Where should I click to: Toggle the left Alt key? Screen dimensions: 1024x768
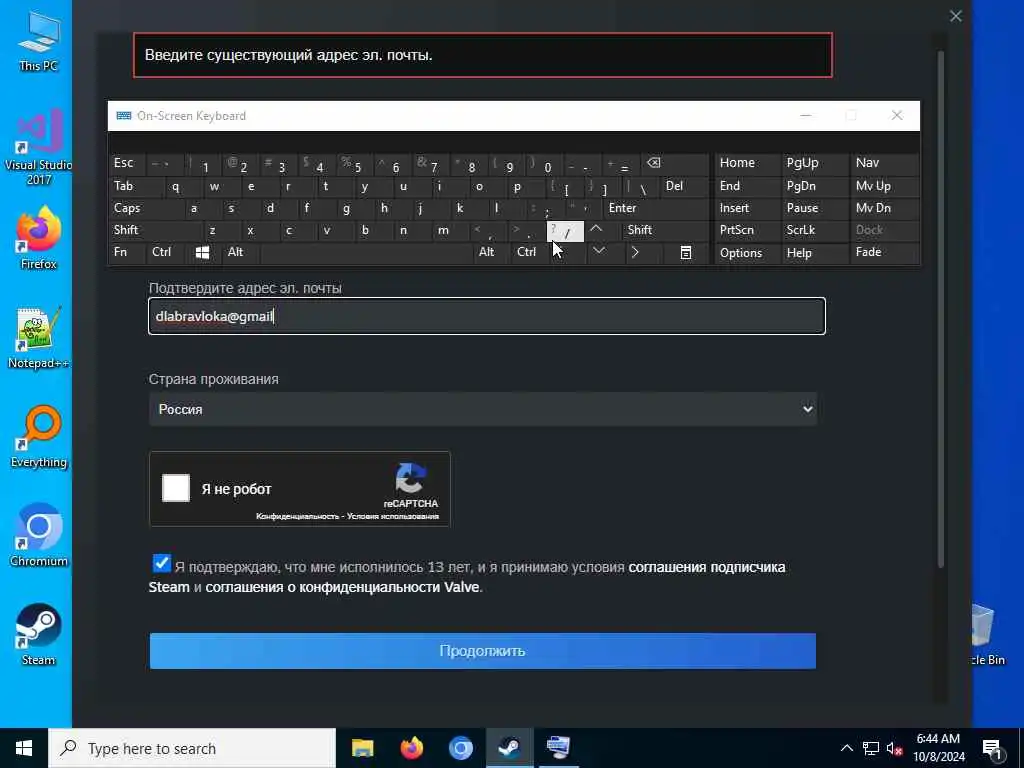[x=240, y=253]
